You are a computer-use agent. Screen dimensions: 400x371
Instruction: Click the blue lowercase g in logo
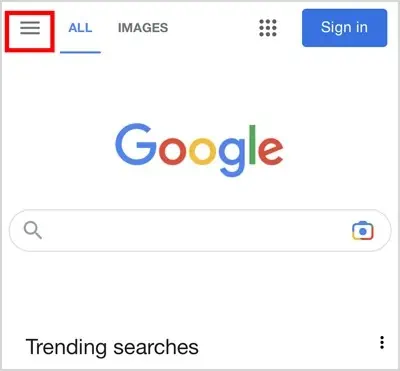(232, 157)
